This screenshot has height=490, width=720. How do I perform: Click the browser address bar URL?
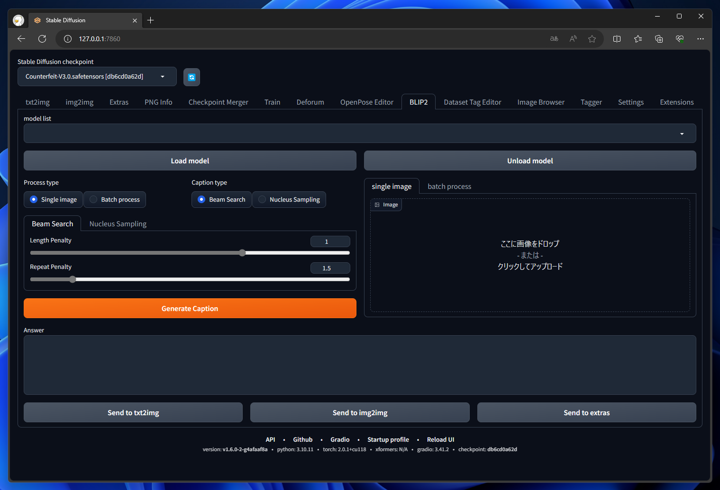tap(99, 39)
